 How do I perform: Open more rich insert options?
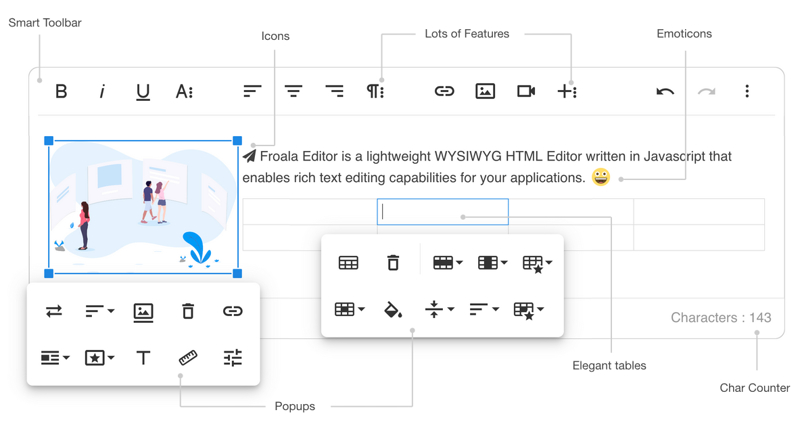[x=567, y=91]
